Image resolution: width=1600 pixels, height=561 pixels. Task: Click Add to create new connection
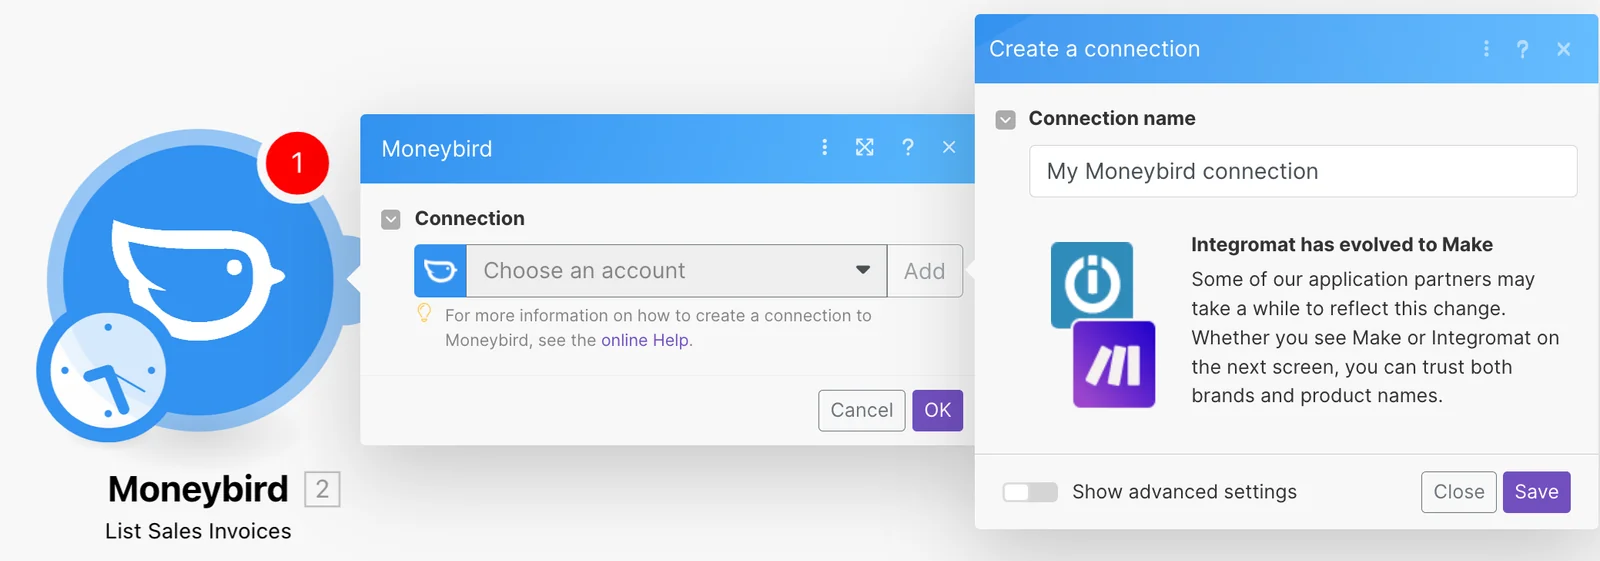pos(925,271)
